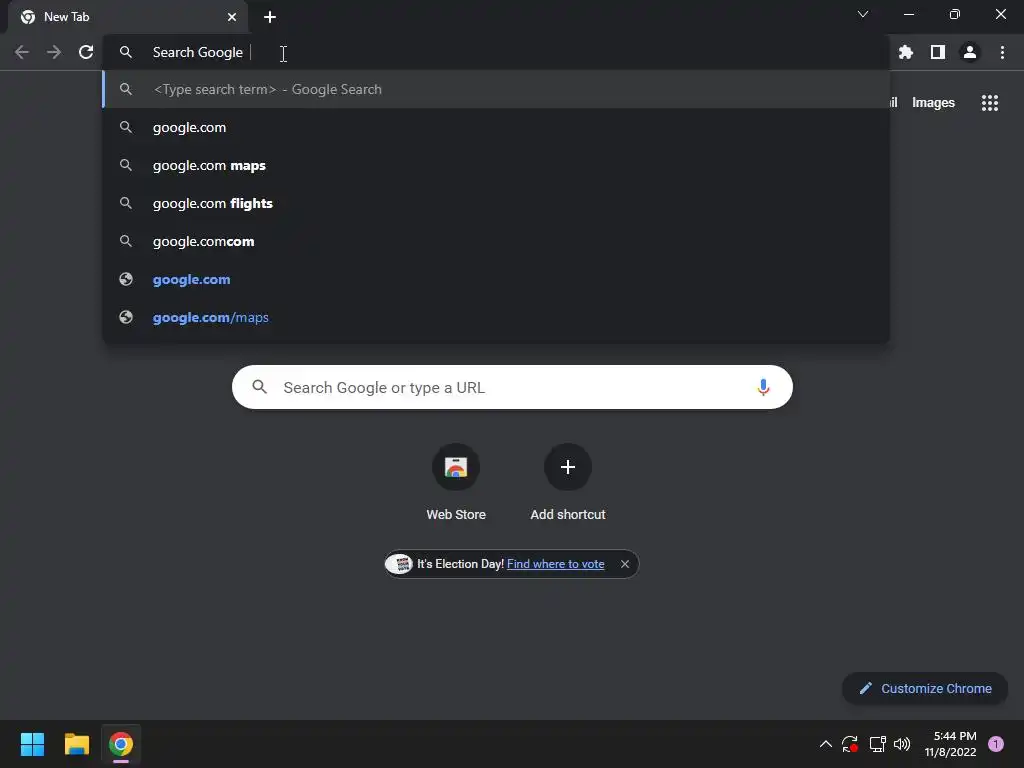This screenshot has height=768, width=1024.
Task: Open the Chrome three-dot menu
Action: 1002,52
